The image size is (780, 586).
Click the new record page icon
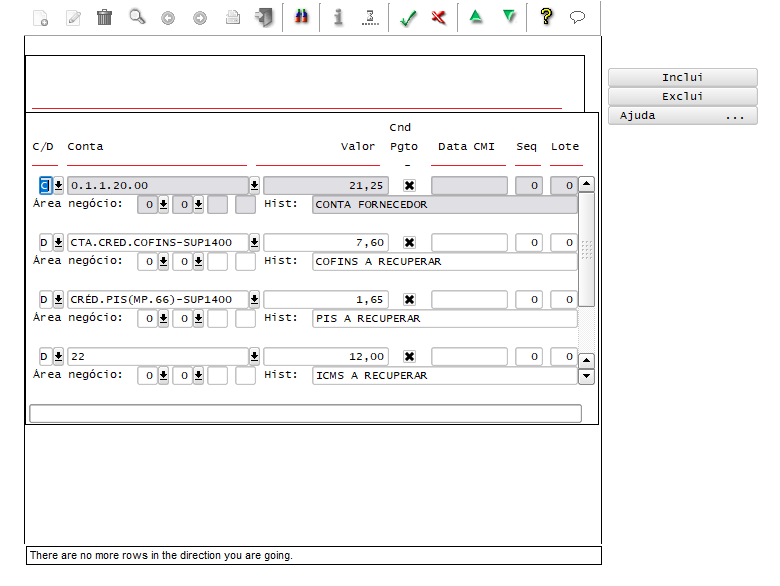tap(40, 18)
